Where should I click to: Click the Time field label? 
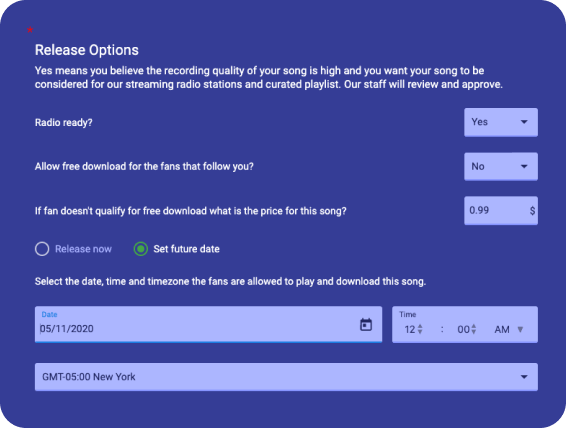pyautogui.click(x=408, y=314)
